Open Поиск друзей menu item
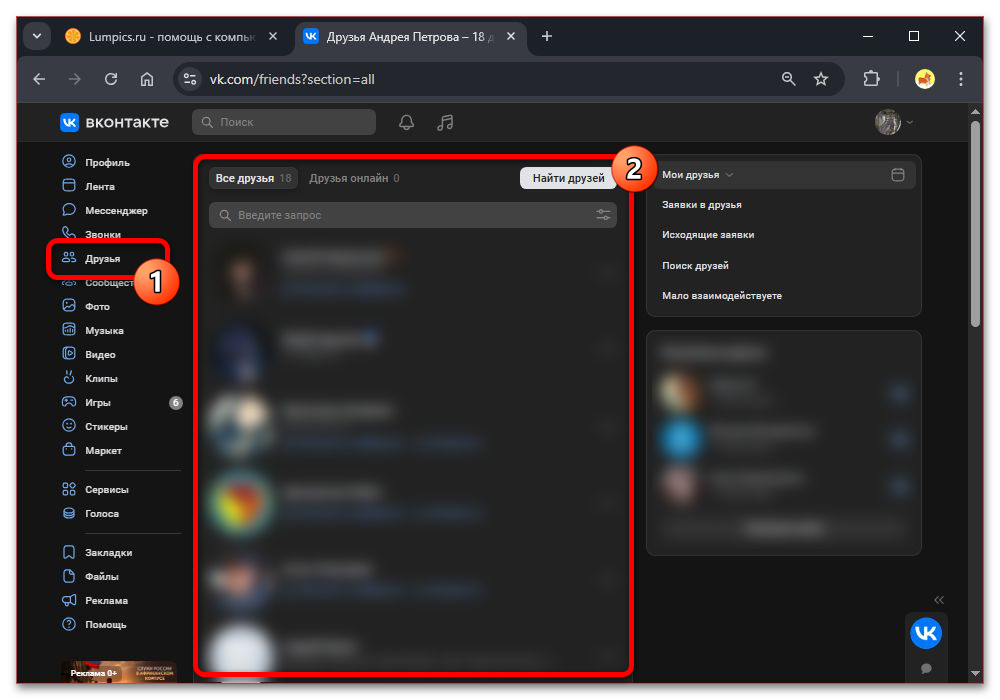Screen dimensions: 1000x700 pos(695,265)
